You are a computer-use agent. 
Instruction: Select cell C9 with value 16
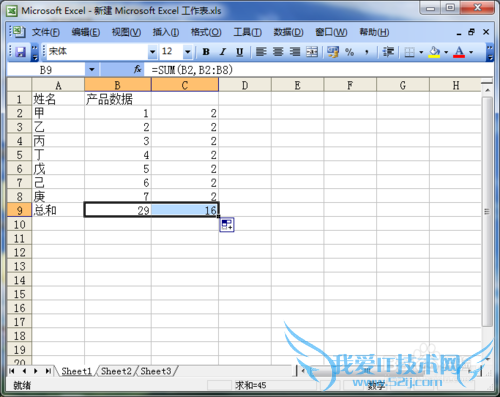[x=185, y=210]
